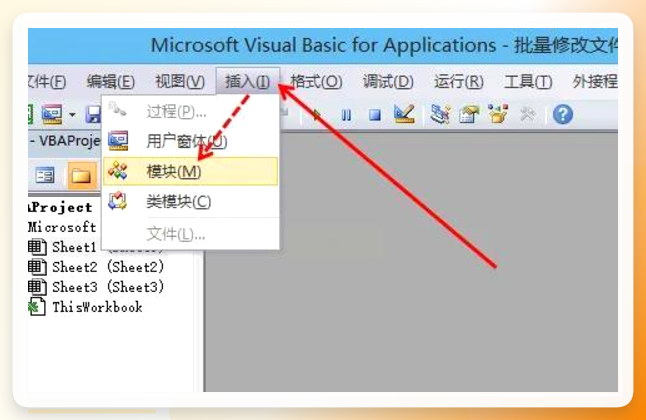Open the 运行(R) menu

pyautogui.click(x=459, y=82)
